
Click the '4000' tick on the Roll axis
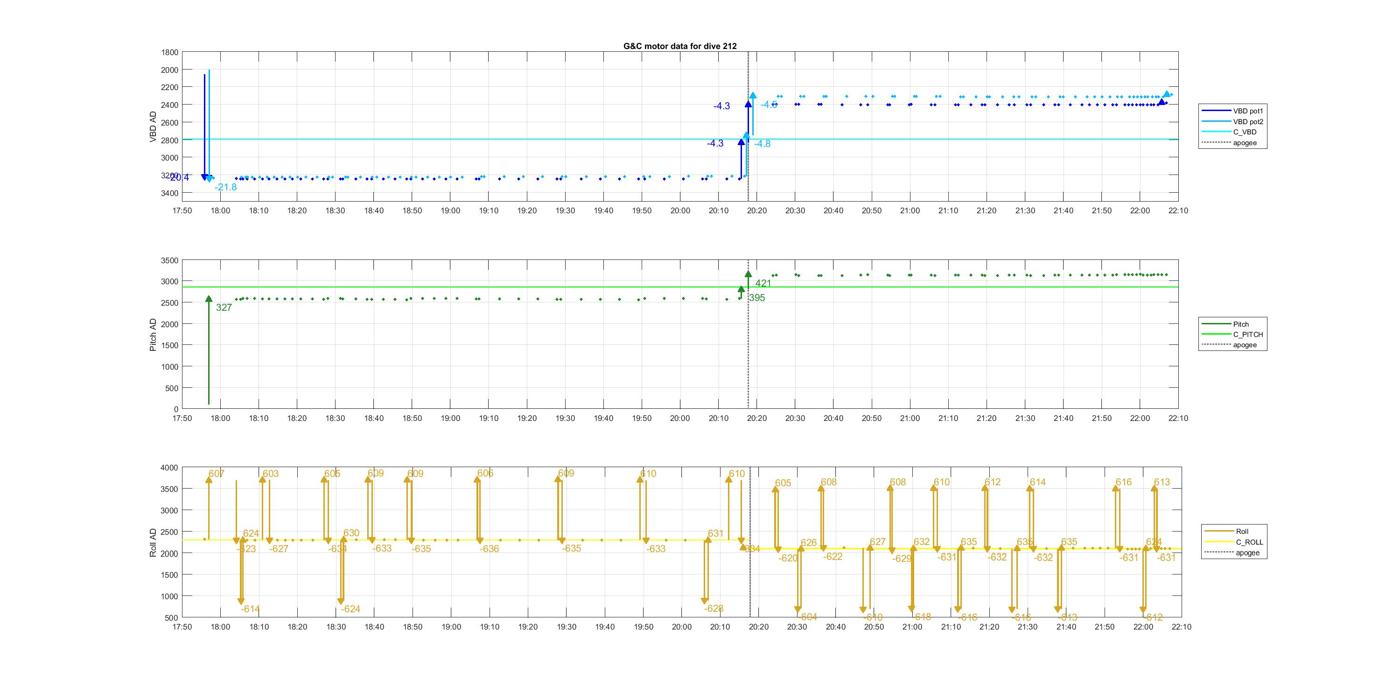[170, 467]
